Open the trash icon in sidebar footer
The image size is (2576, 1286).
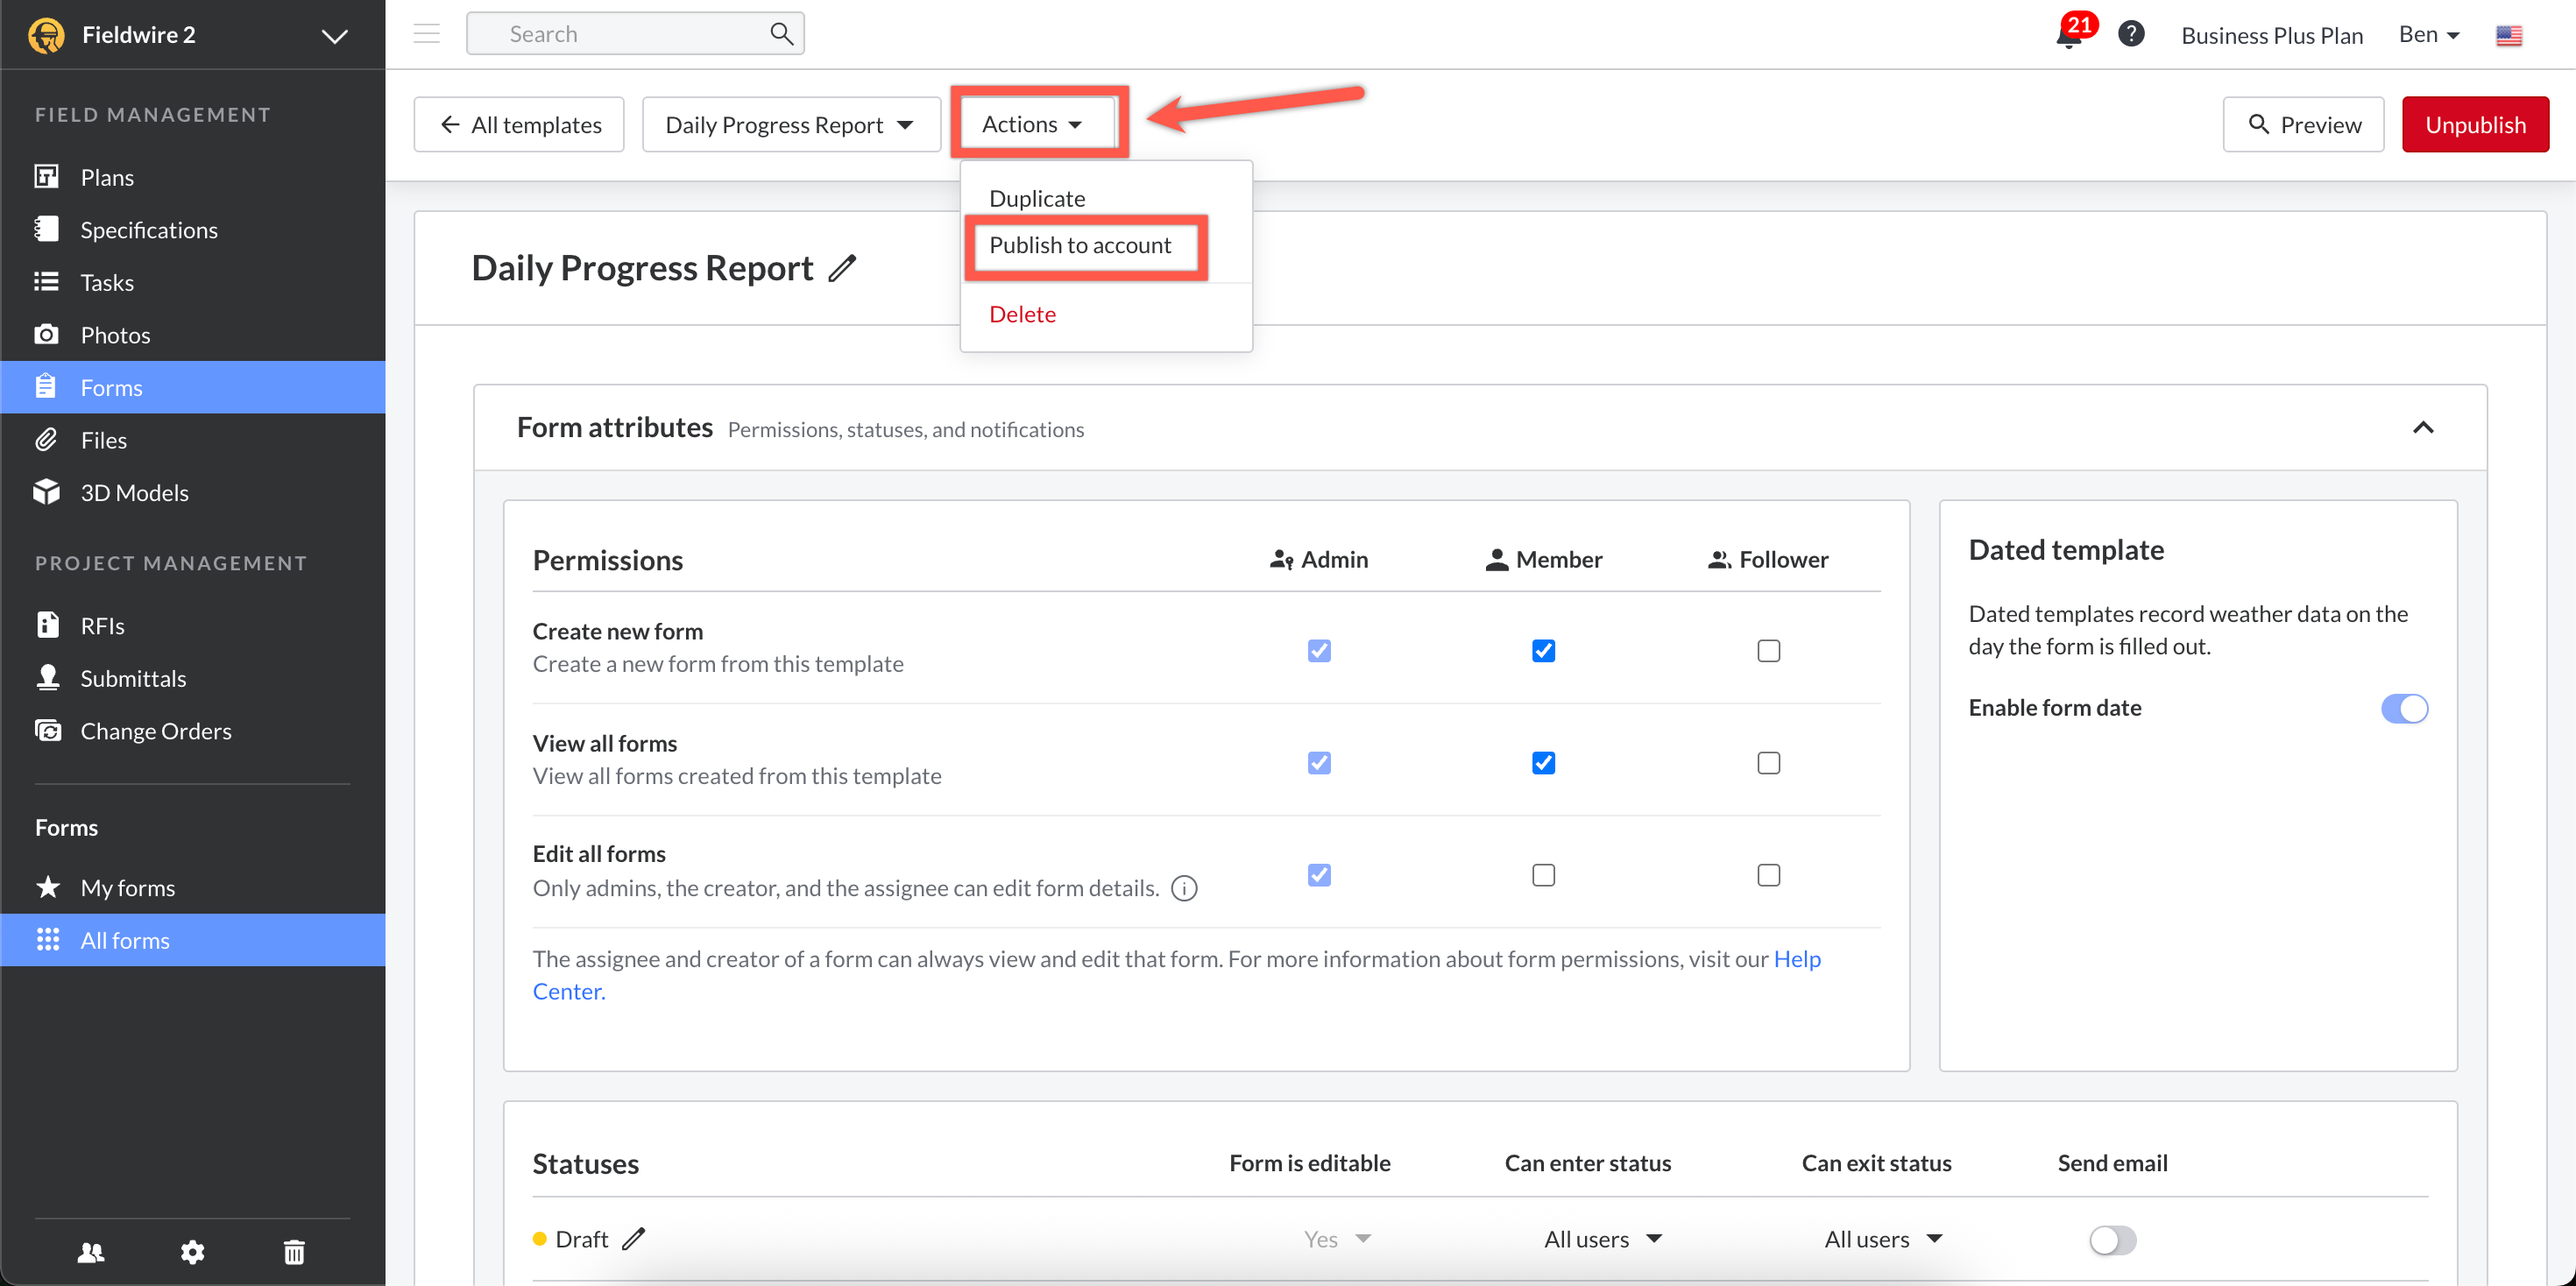click(x=294, y=1251)
